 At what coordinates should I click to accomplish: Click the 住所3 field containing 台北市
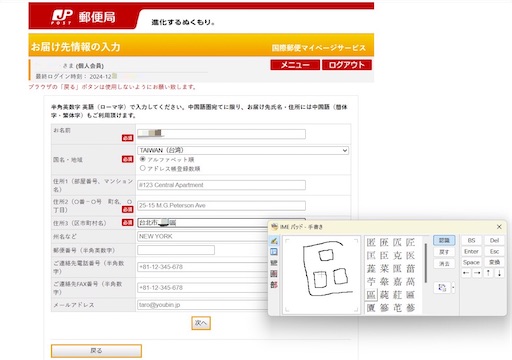coord(203,223)
